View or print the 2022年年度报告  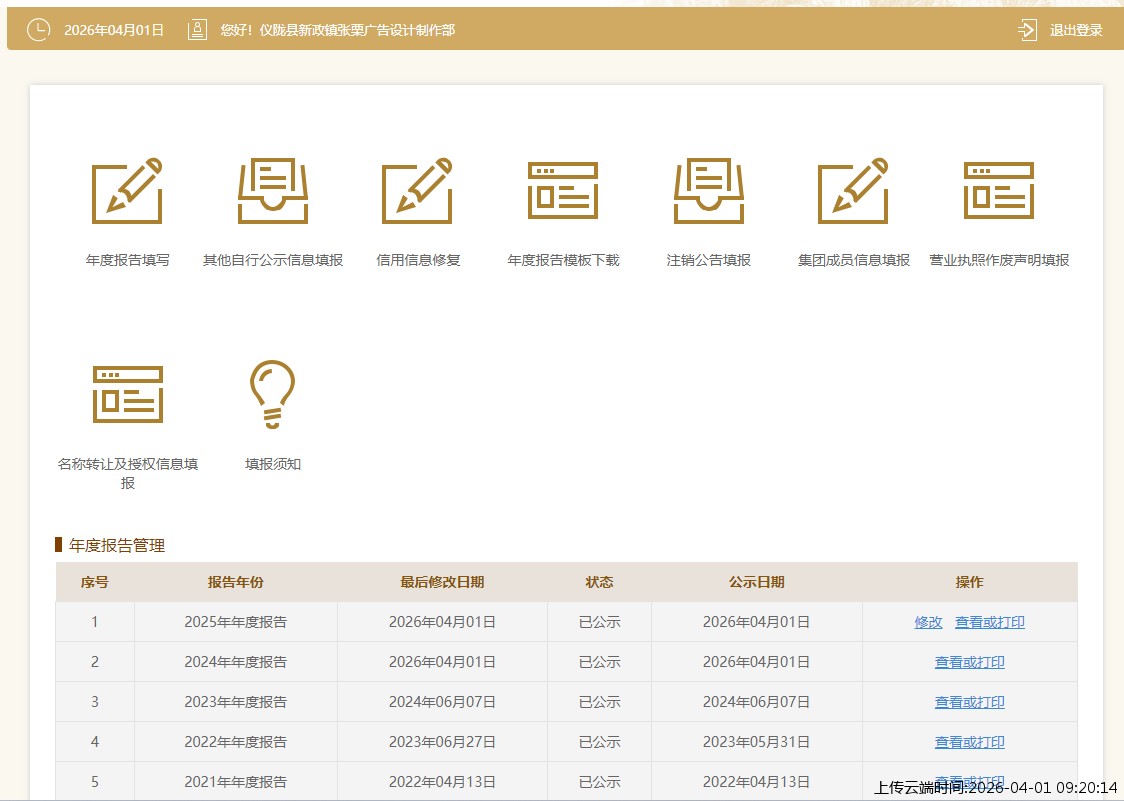click(x=969, y=742)
